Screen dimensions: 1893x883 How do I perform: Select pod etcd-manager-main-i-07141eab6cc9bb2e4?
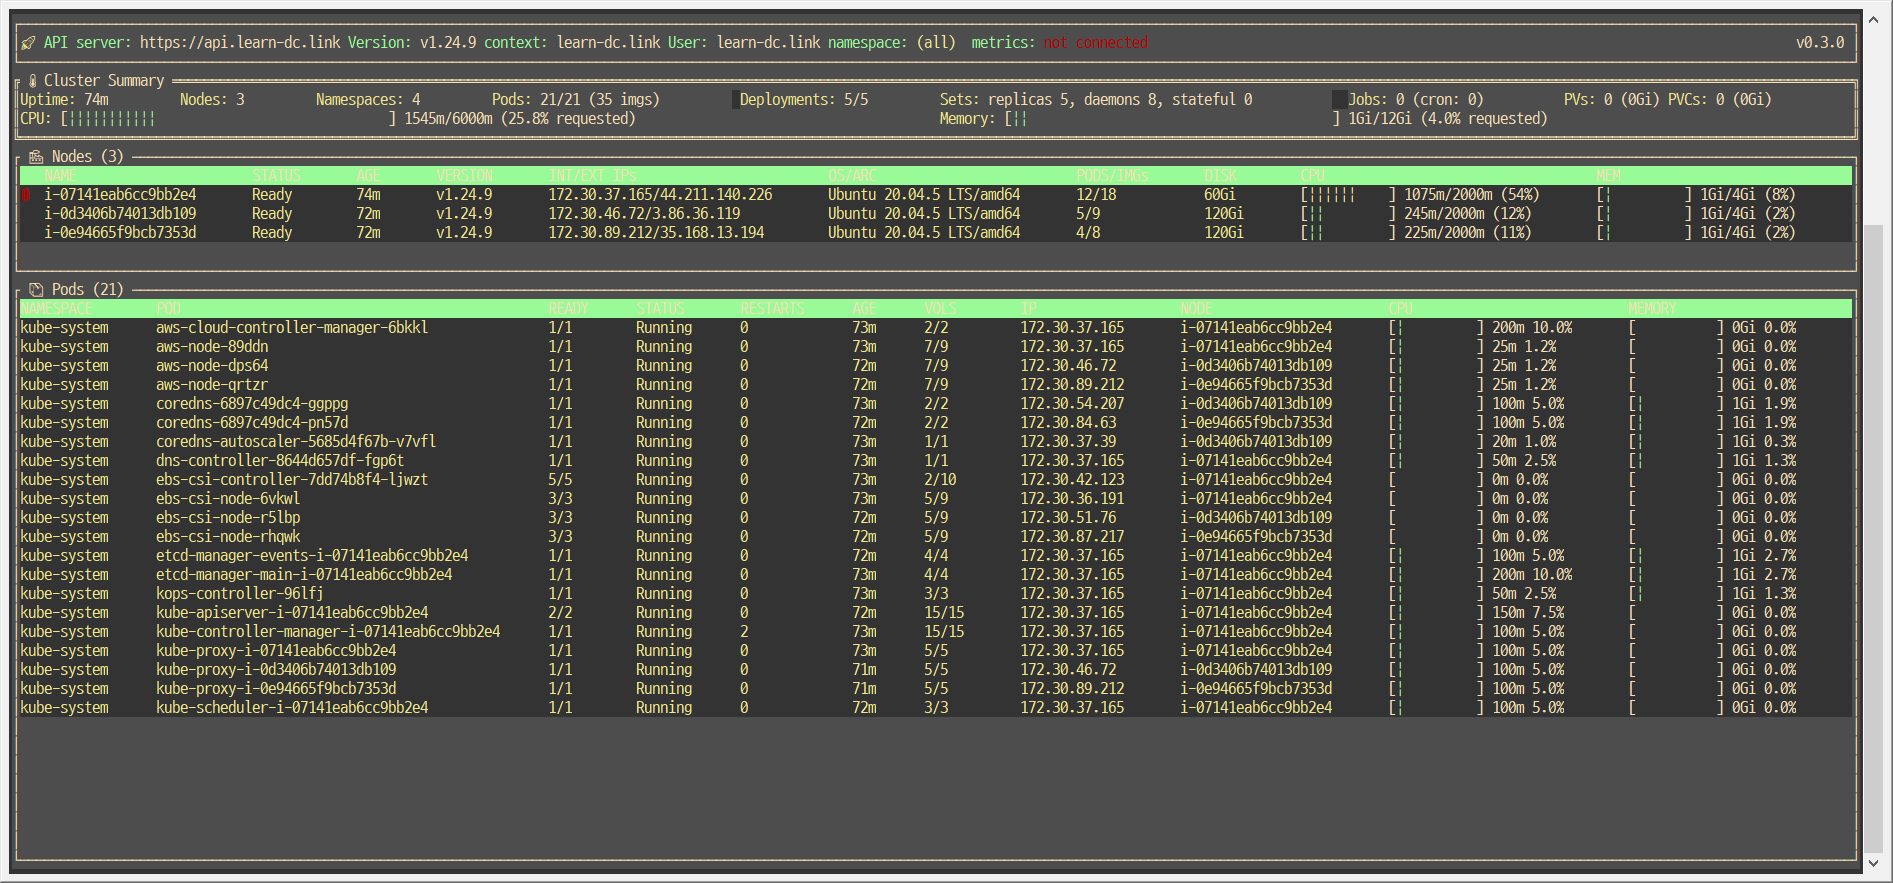[936, 575]
